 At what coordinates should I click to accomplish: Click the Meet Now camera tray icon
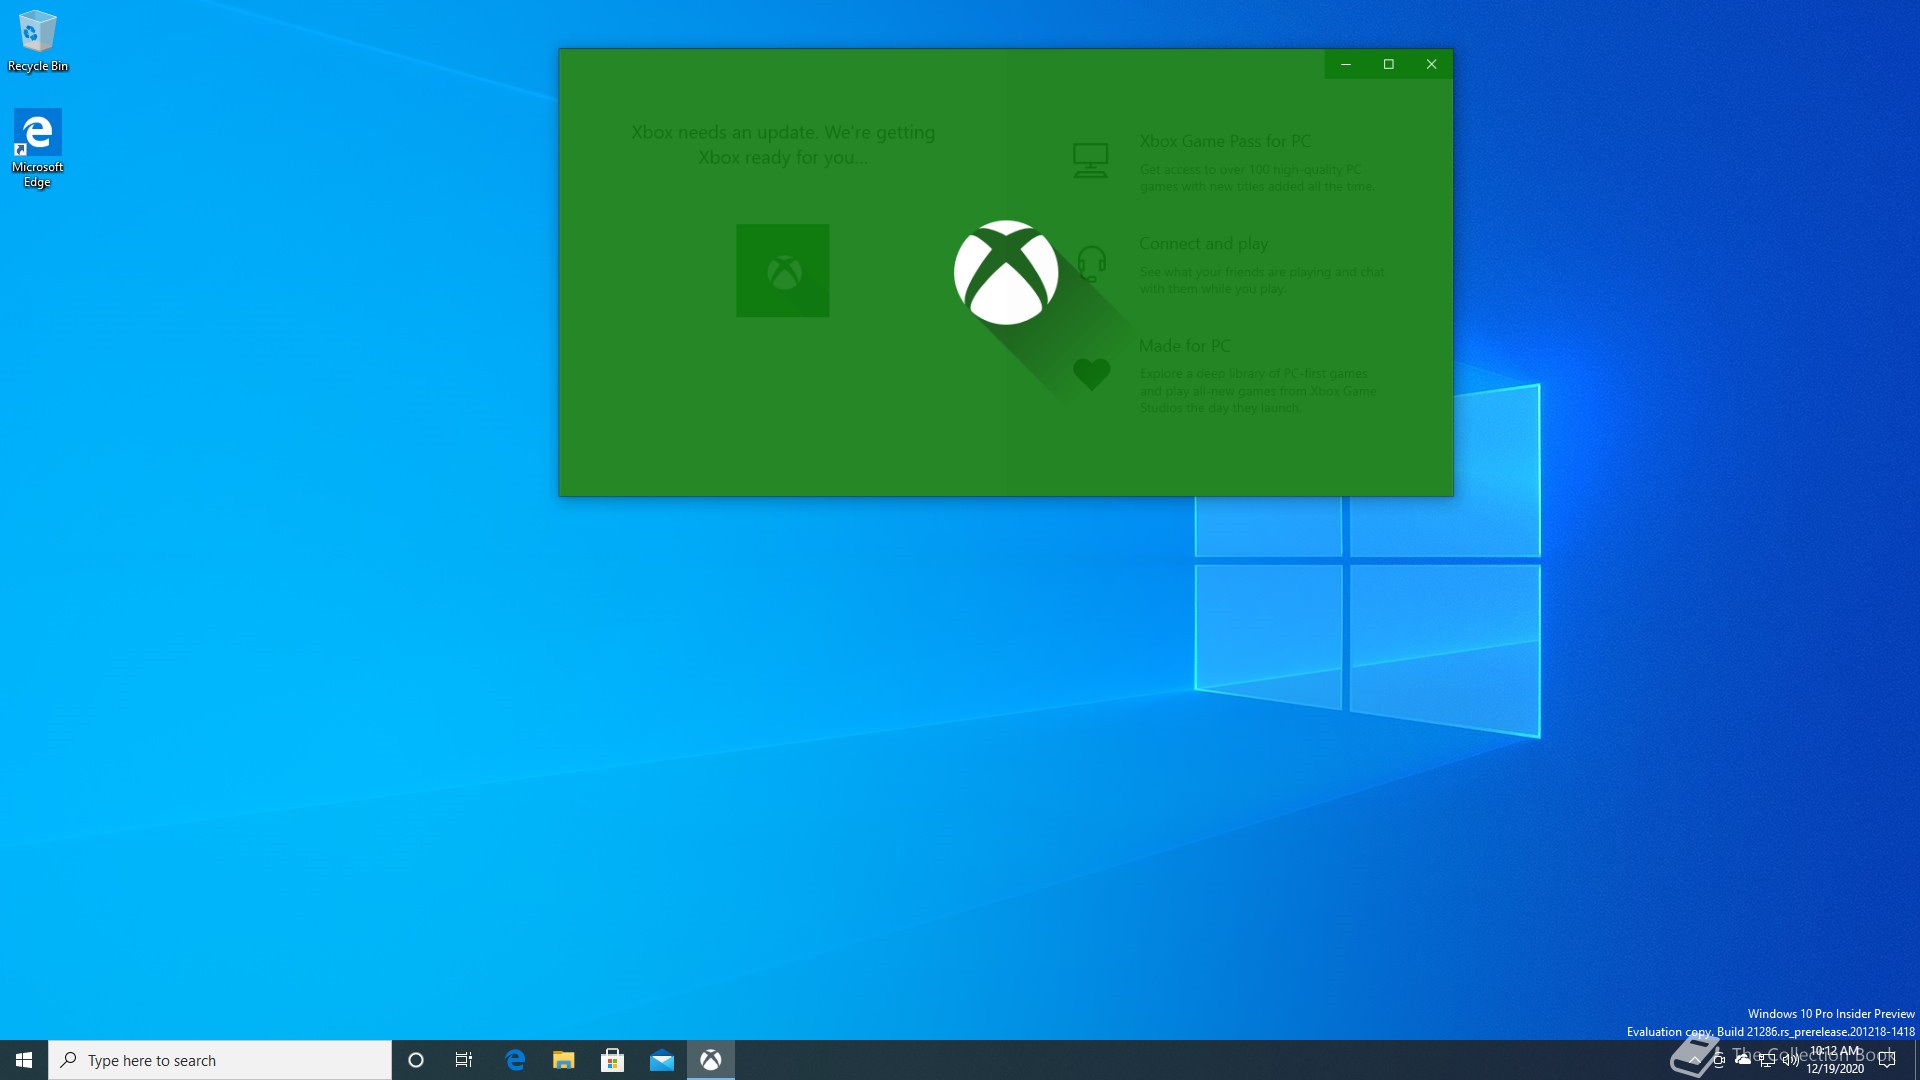(1719, 1060)
